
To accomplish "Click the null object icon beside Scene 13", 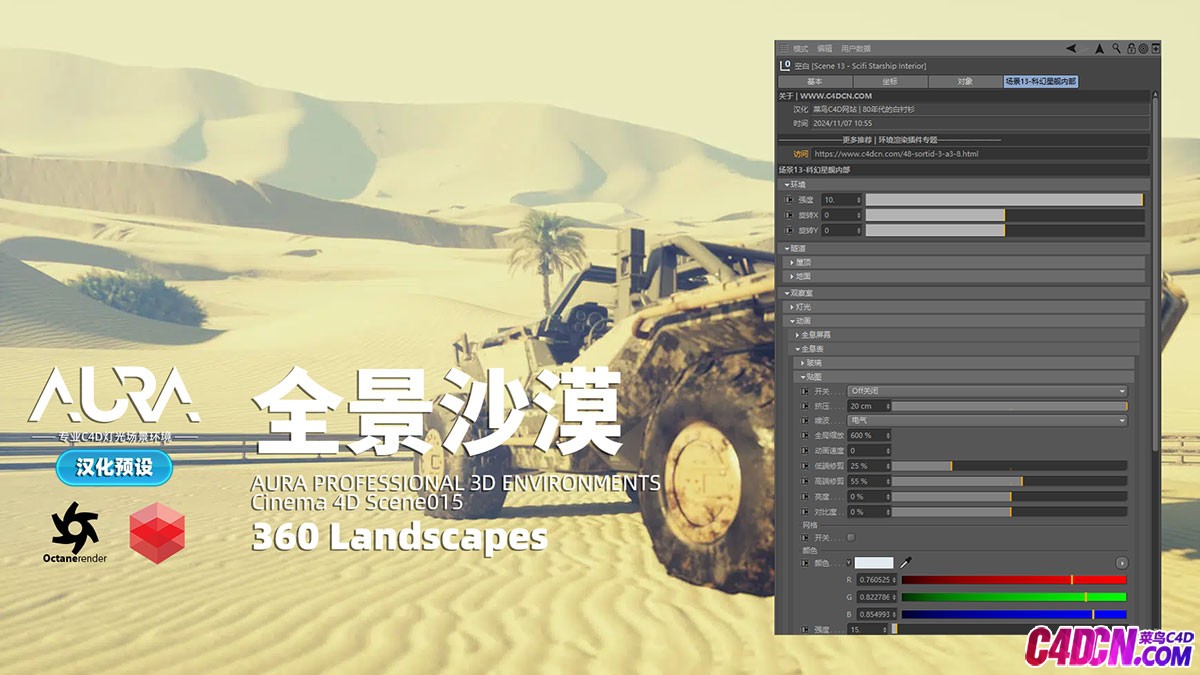I will pyautogui.click(x=785, y=65).
